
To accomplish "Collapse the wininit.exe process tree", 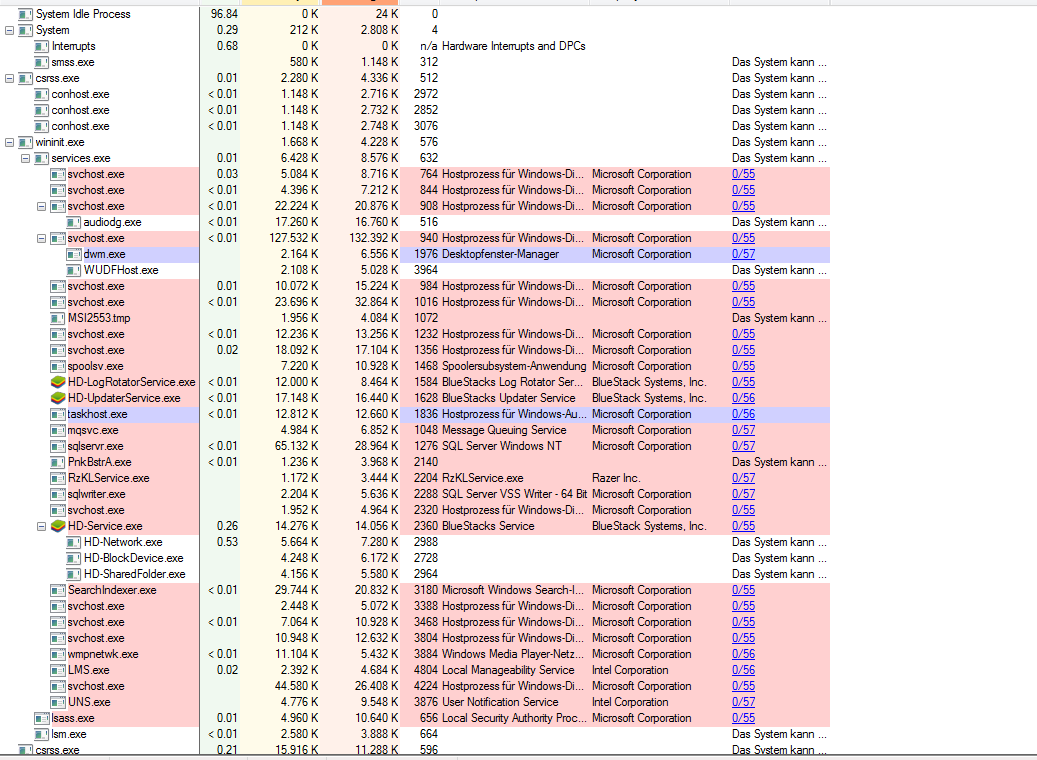I will (9, 142).
